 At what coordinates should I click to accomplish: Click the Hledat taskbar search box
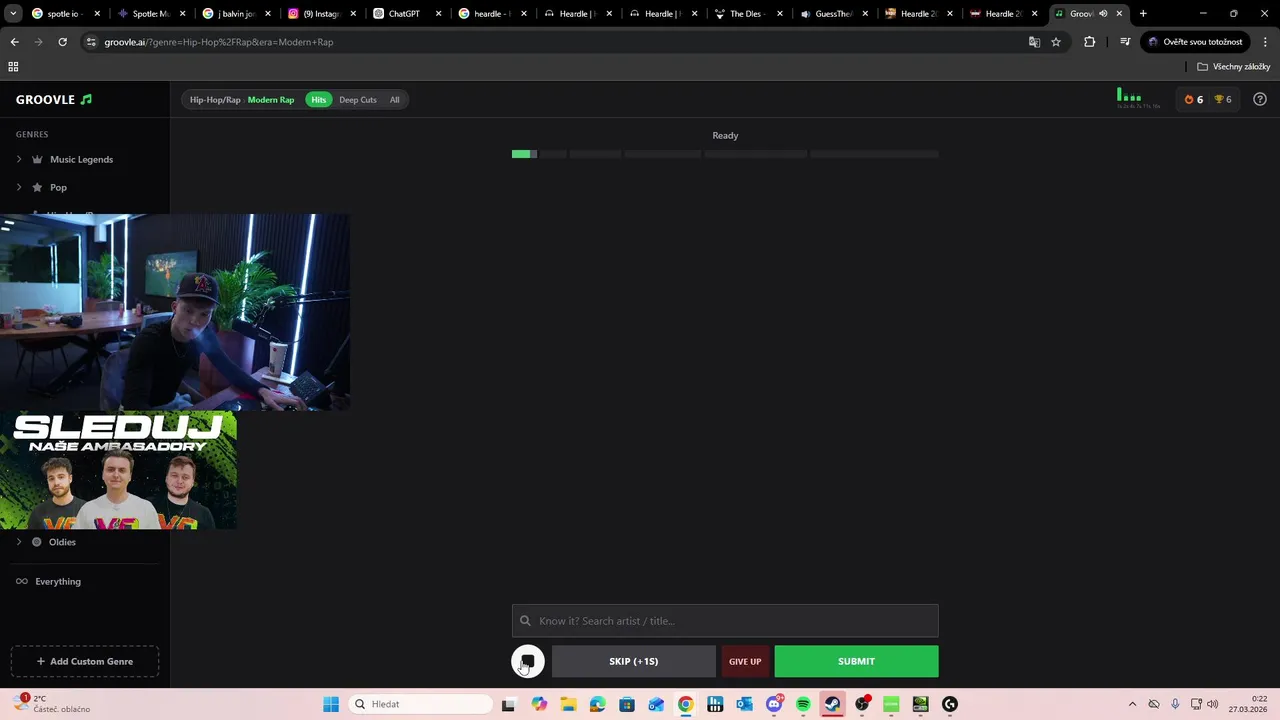(422, 704)
